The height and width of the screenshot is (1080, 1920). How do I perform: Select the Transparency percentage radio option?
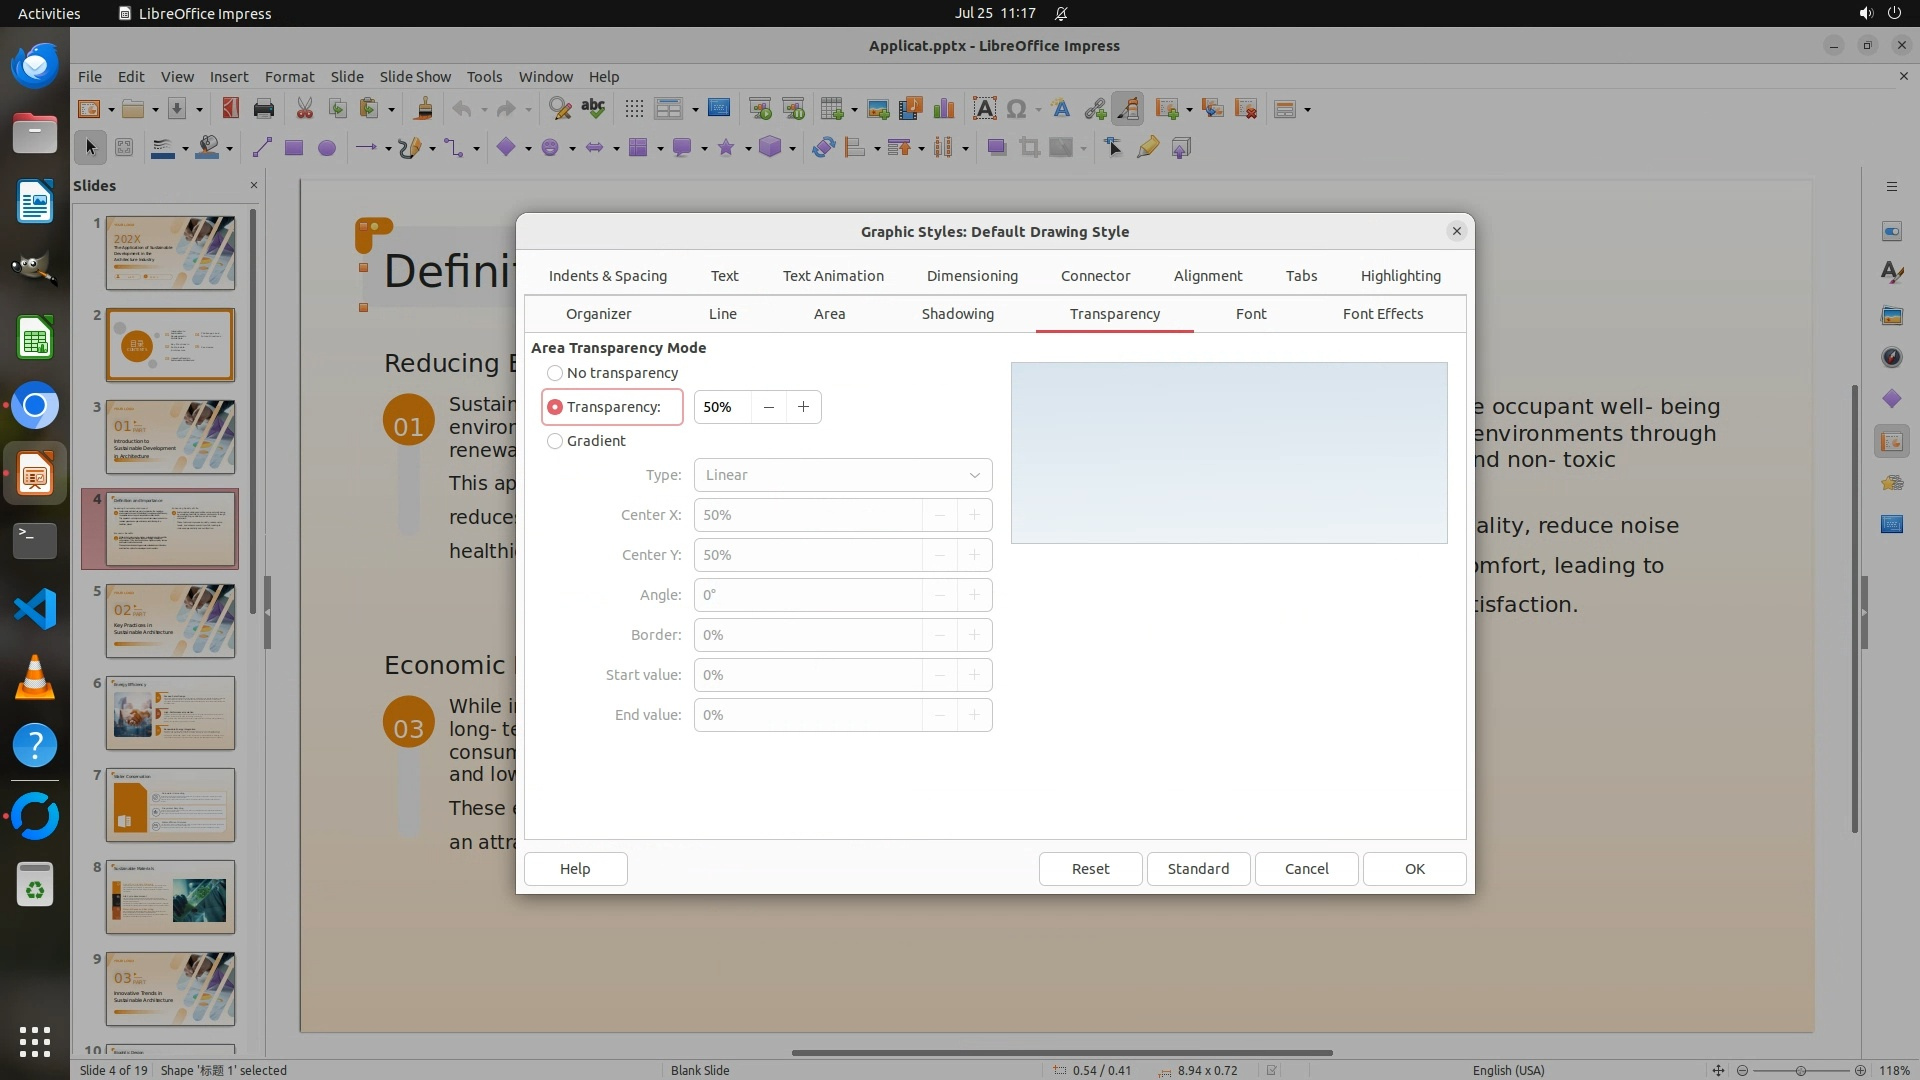pos(555,407)
